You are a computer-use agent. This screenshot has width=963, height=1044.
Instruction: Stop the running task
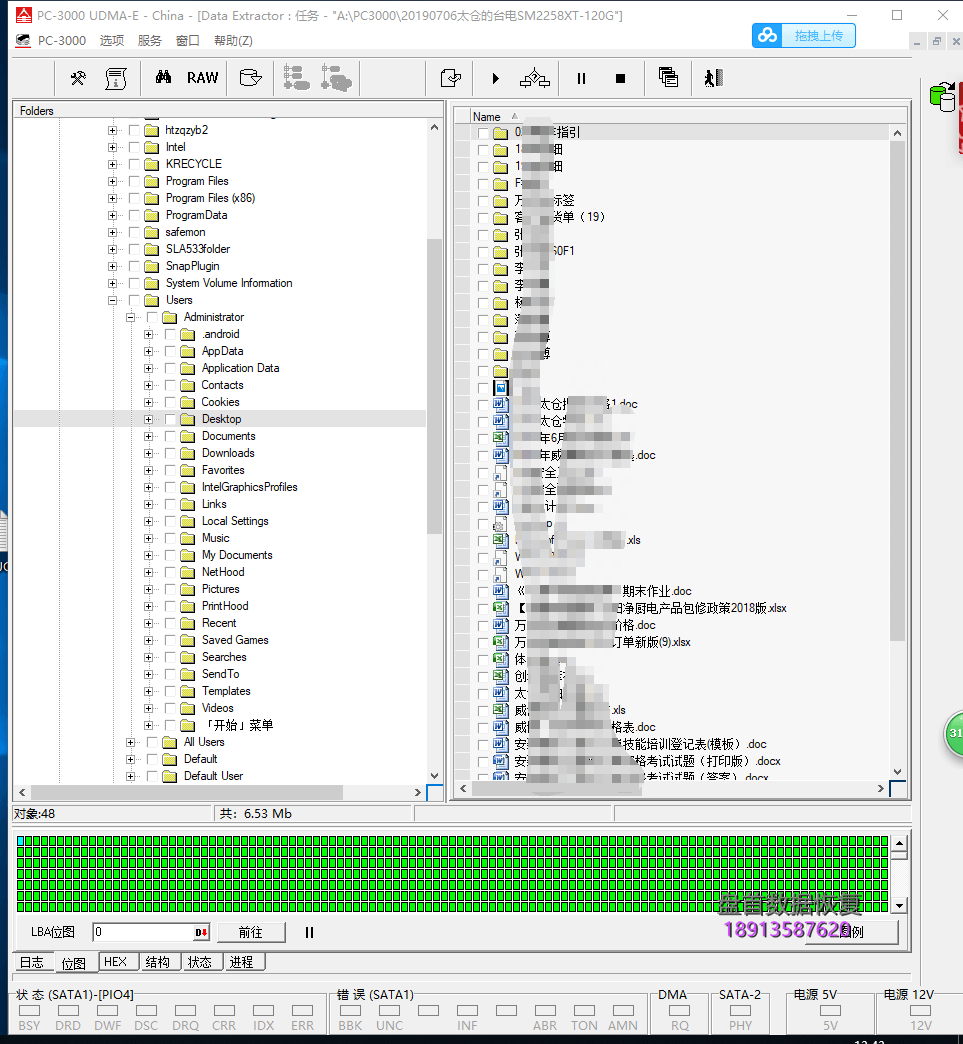pyautogui.click(x=621, y=79)
